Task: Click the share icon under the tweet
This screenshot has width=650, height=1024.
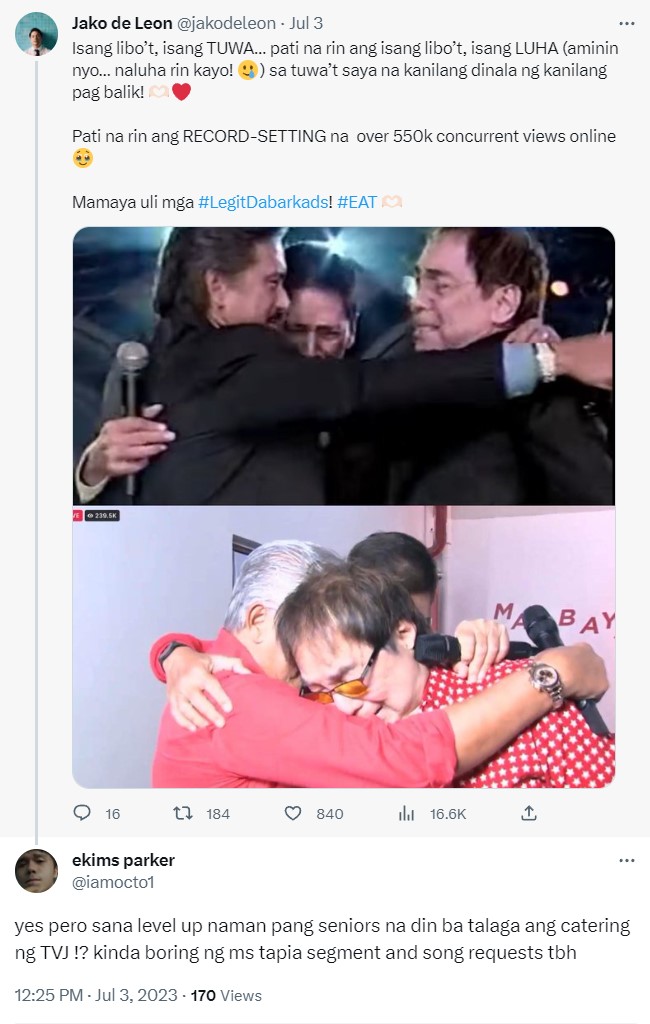Action: (529, 814)
